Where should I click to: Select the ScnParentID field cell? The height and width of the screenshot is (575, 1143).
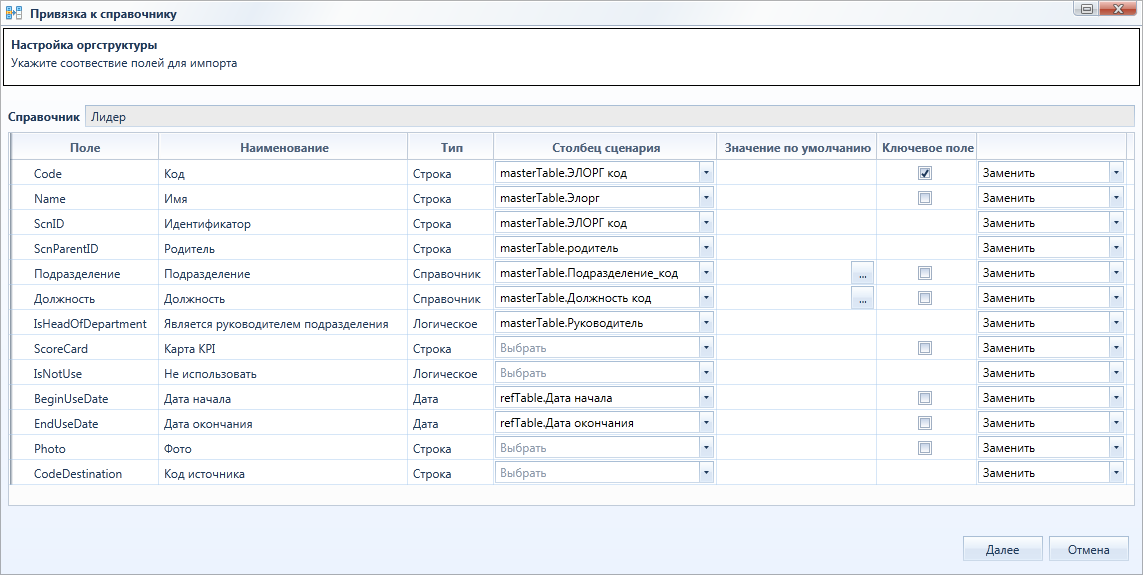[x=85, y=249]
